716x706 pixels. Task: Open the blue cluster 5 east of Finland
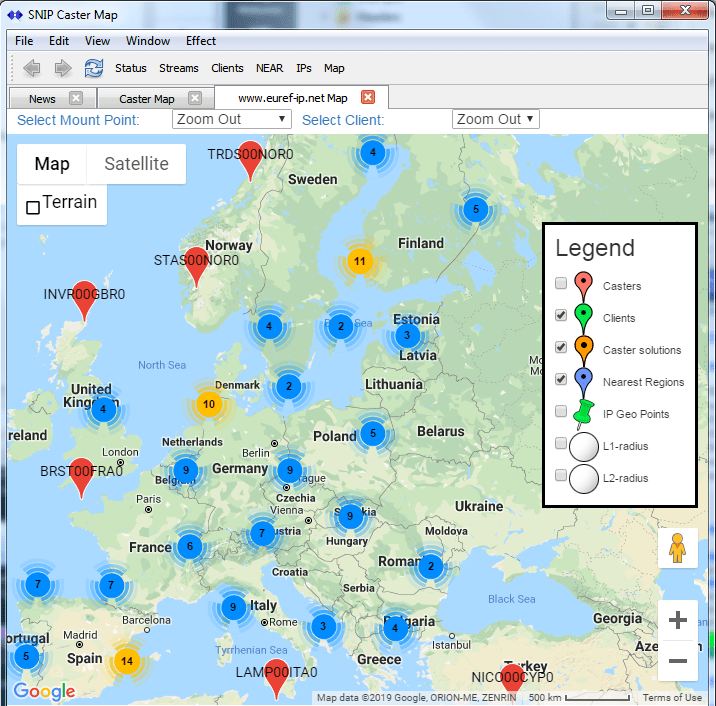pyautogui.click(x=476, y=210)
